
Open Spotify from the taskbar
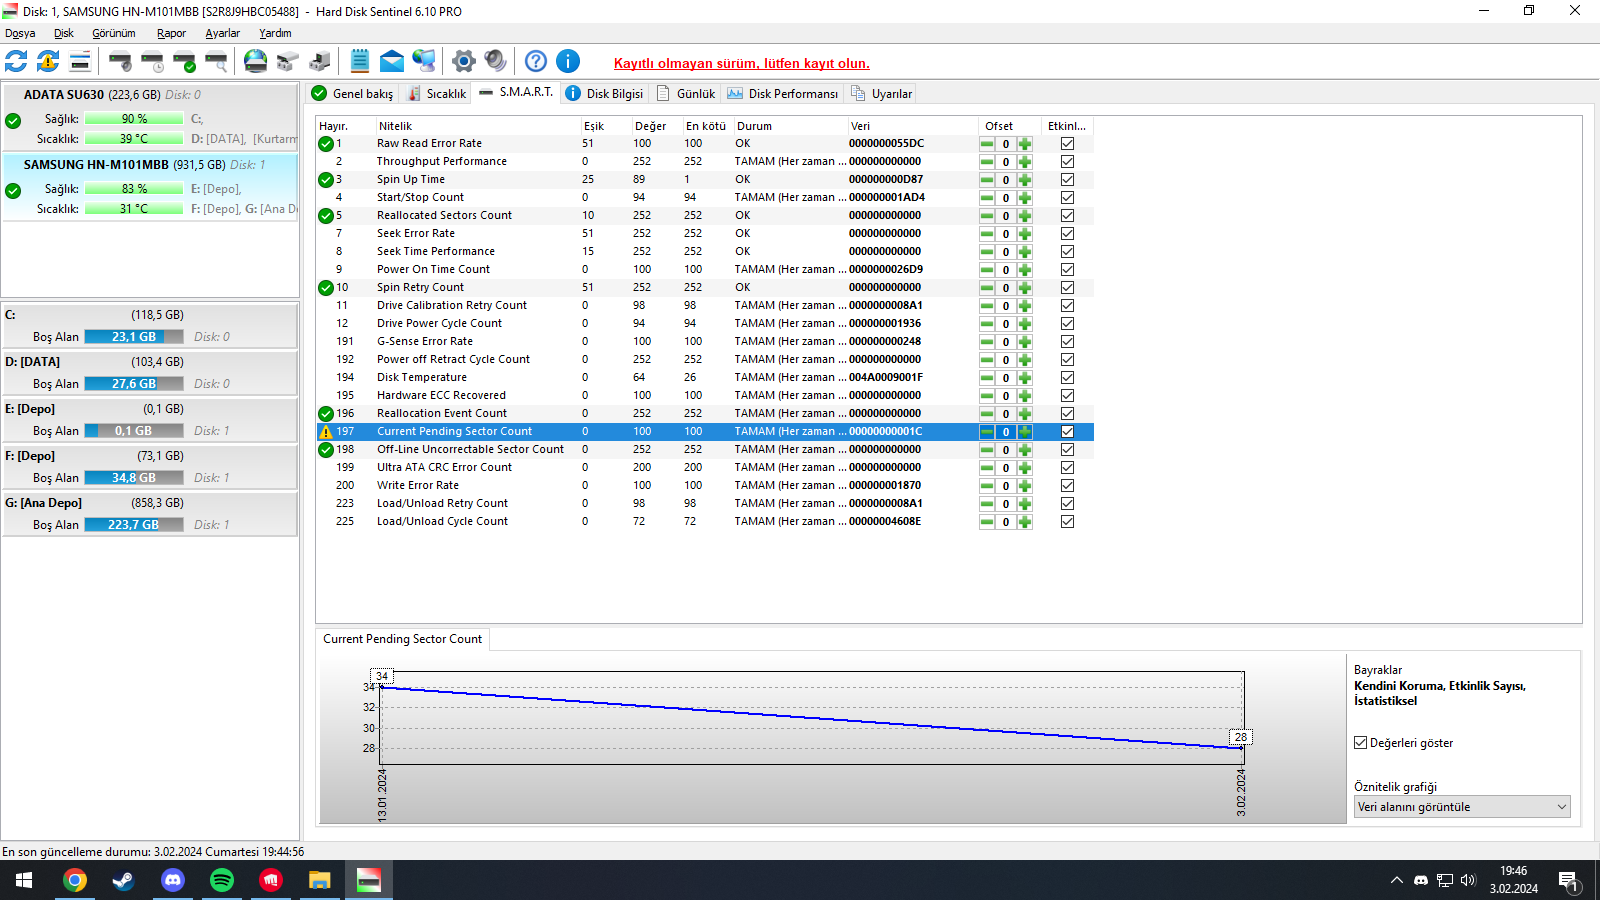[222, 880]
